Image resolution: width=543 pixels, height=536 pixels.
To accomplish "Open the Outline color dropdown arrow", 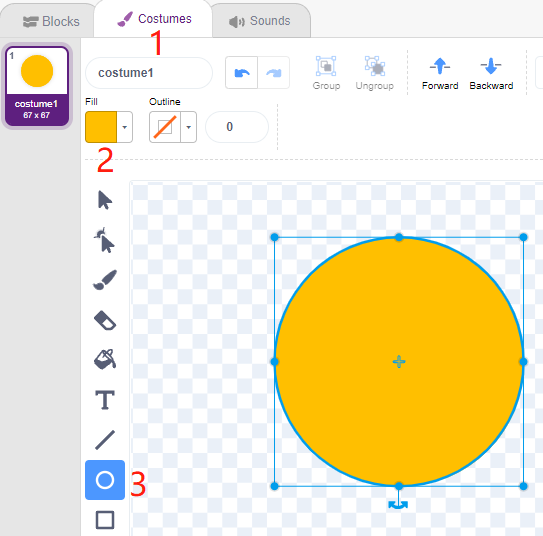I will coord(188,127).
